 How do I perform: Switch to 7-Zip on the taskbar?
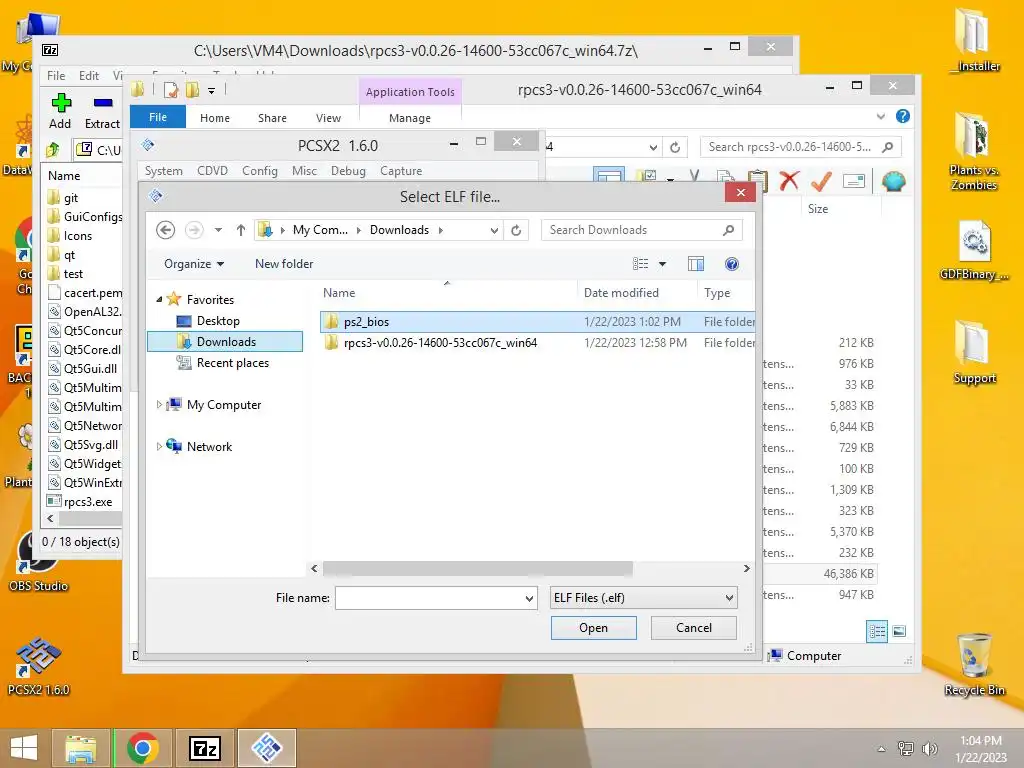(x=205, y=748)
